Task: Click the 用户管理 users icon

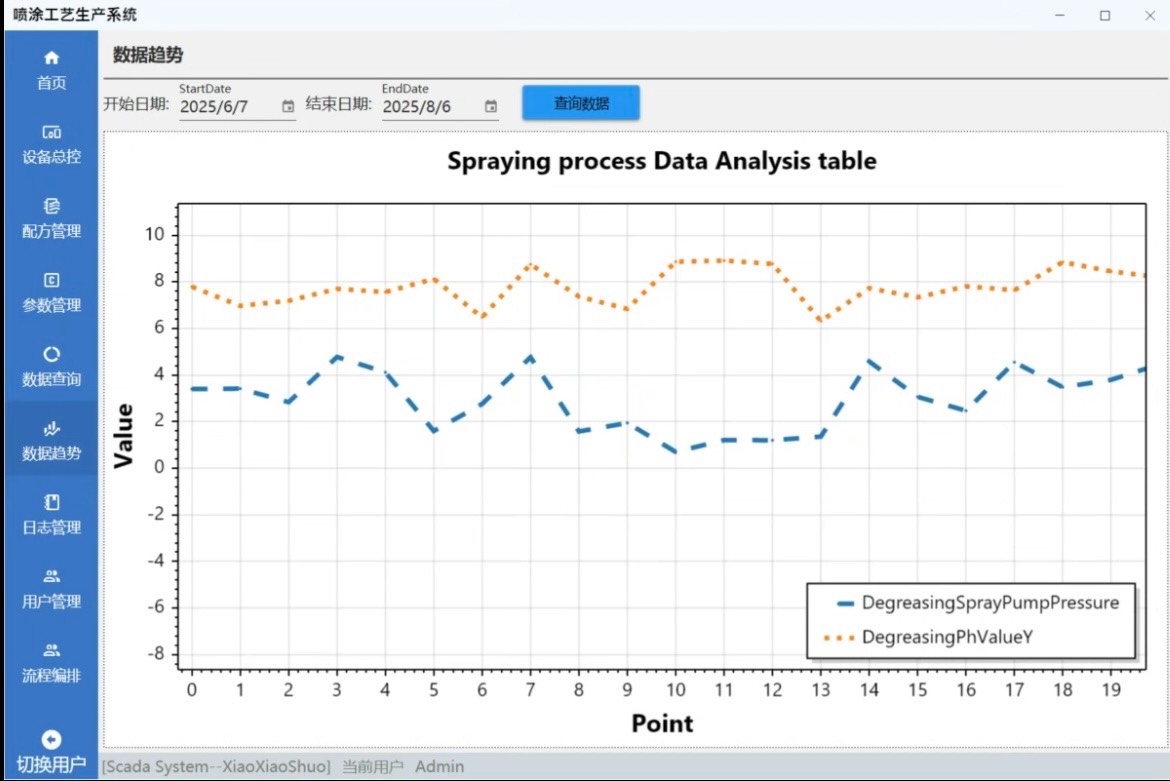Action: coord(52,576)
